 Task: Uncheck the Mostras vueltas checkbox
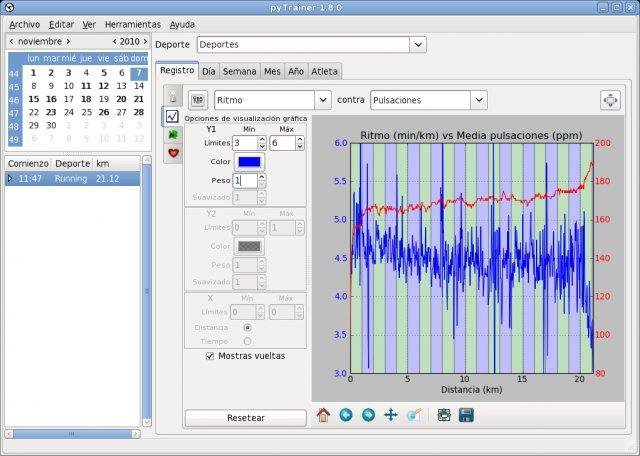pos(210,356)
